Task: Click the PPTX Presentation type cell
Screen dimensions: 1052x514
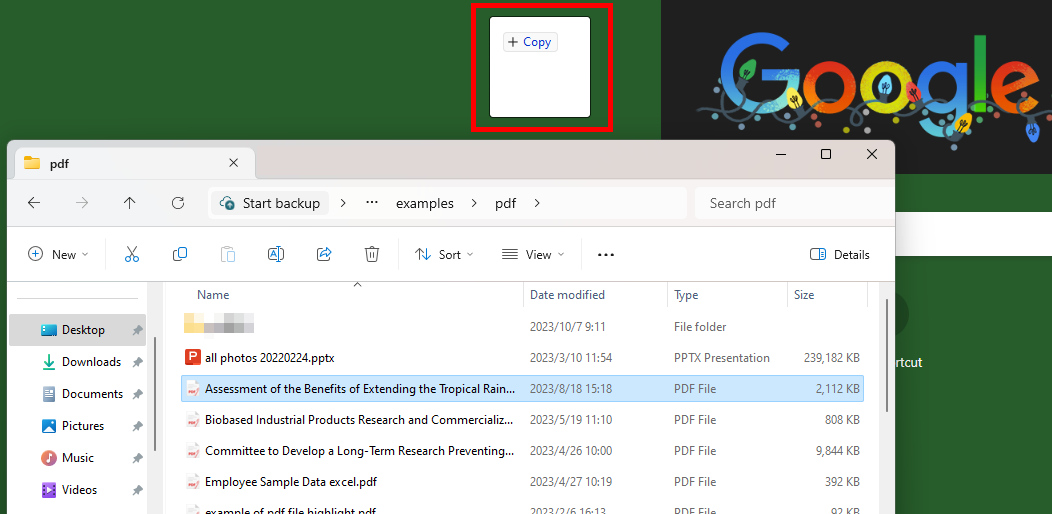Action: 722,358
